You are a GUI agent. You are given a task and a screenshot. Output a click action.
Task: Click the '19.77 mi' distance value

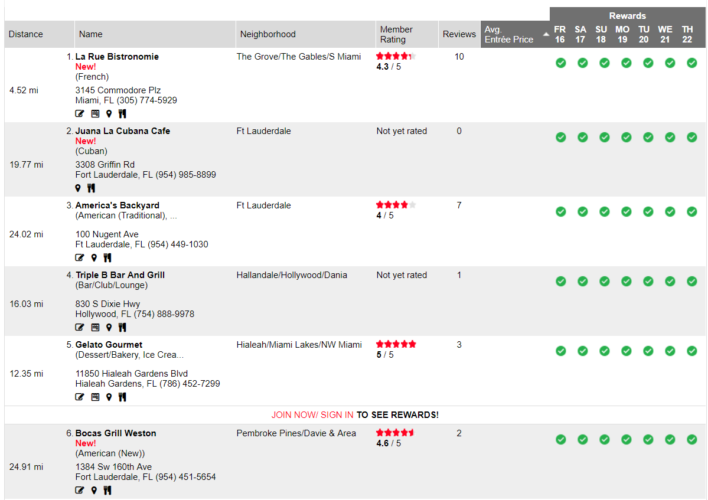click(26, 164)
